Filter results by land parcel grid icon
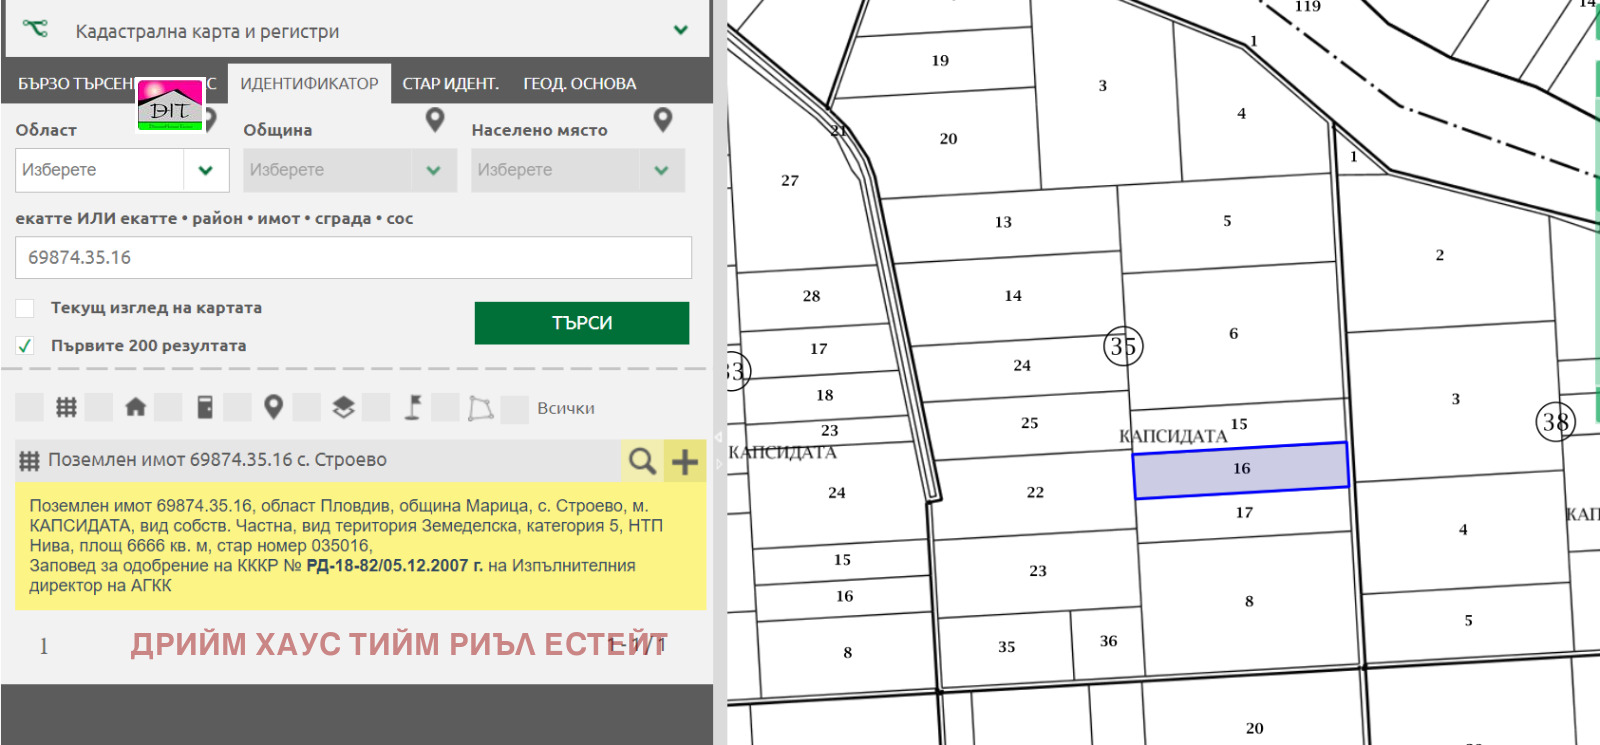Viewport: 1600px width, 745px height. click(x=66, y=407)
